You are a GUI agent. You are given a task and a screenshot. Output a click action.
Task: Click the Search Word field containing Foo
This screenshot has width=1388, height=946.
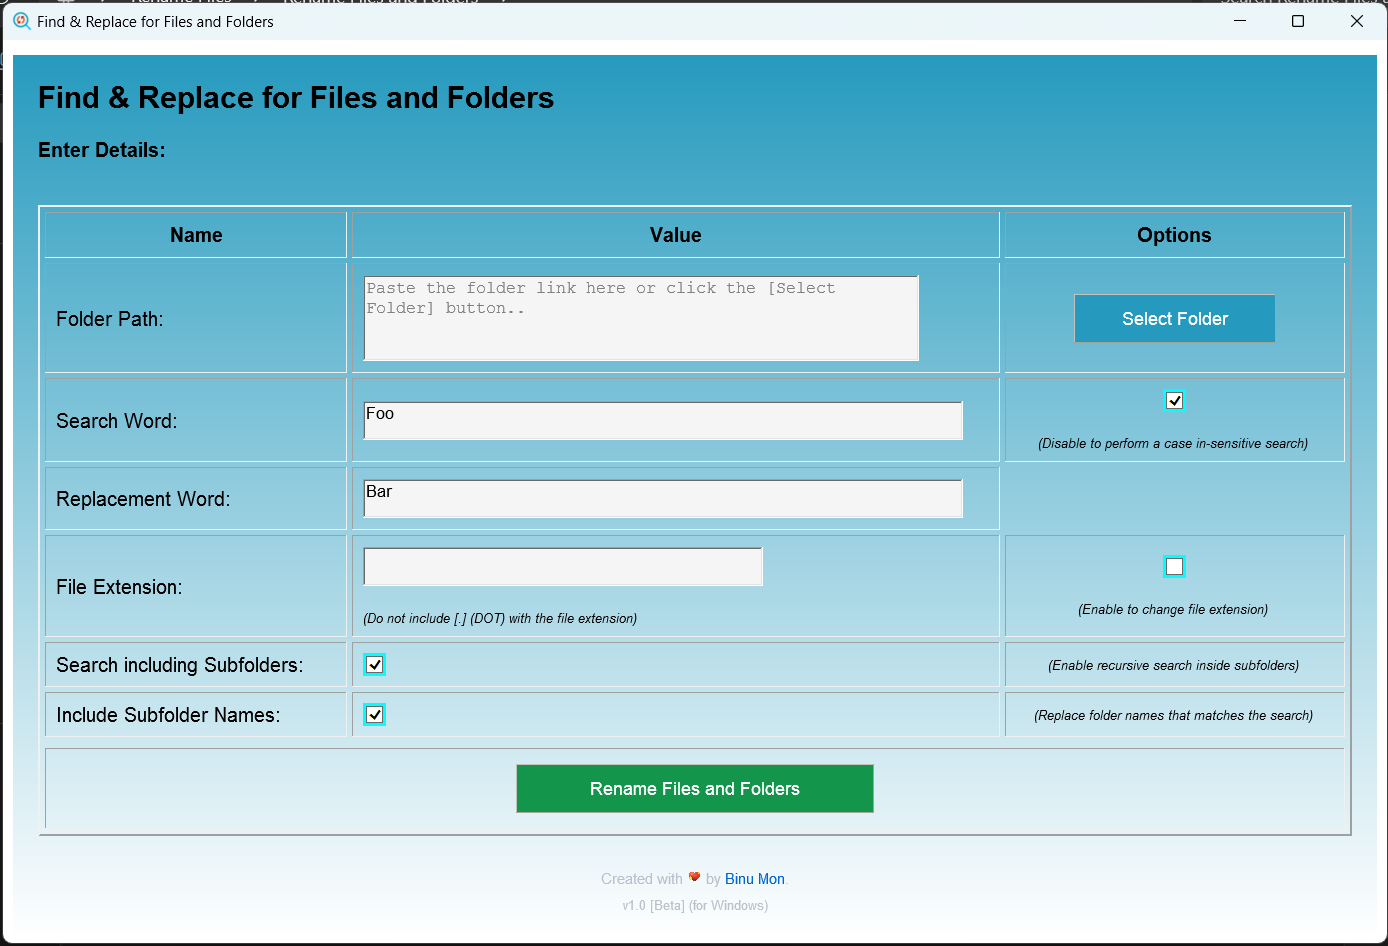[663, 421]
